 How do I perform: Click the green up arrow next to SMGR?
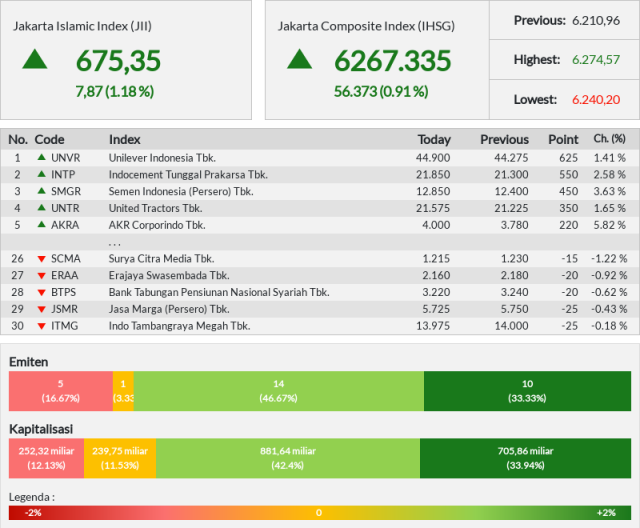point(41,191)
